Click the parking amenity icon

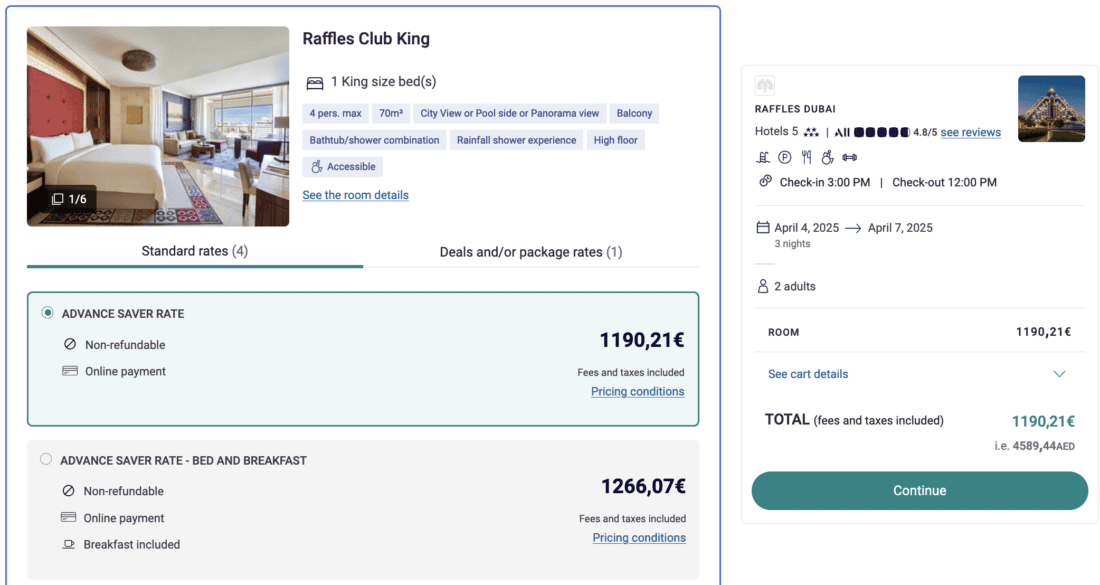coord(785,157)
